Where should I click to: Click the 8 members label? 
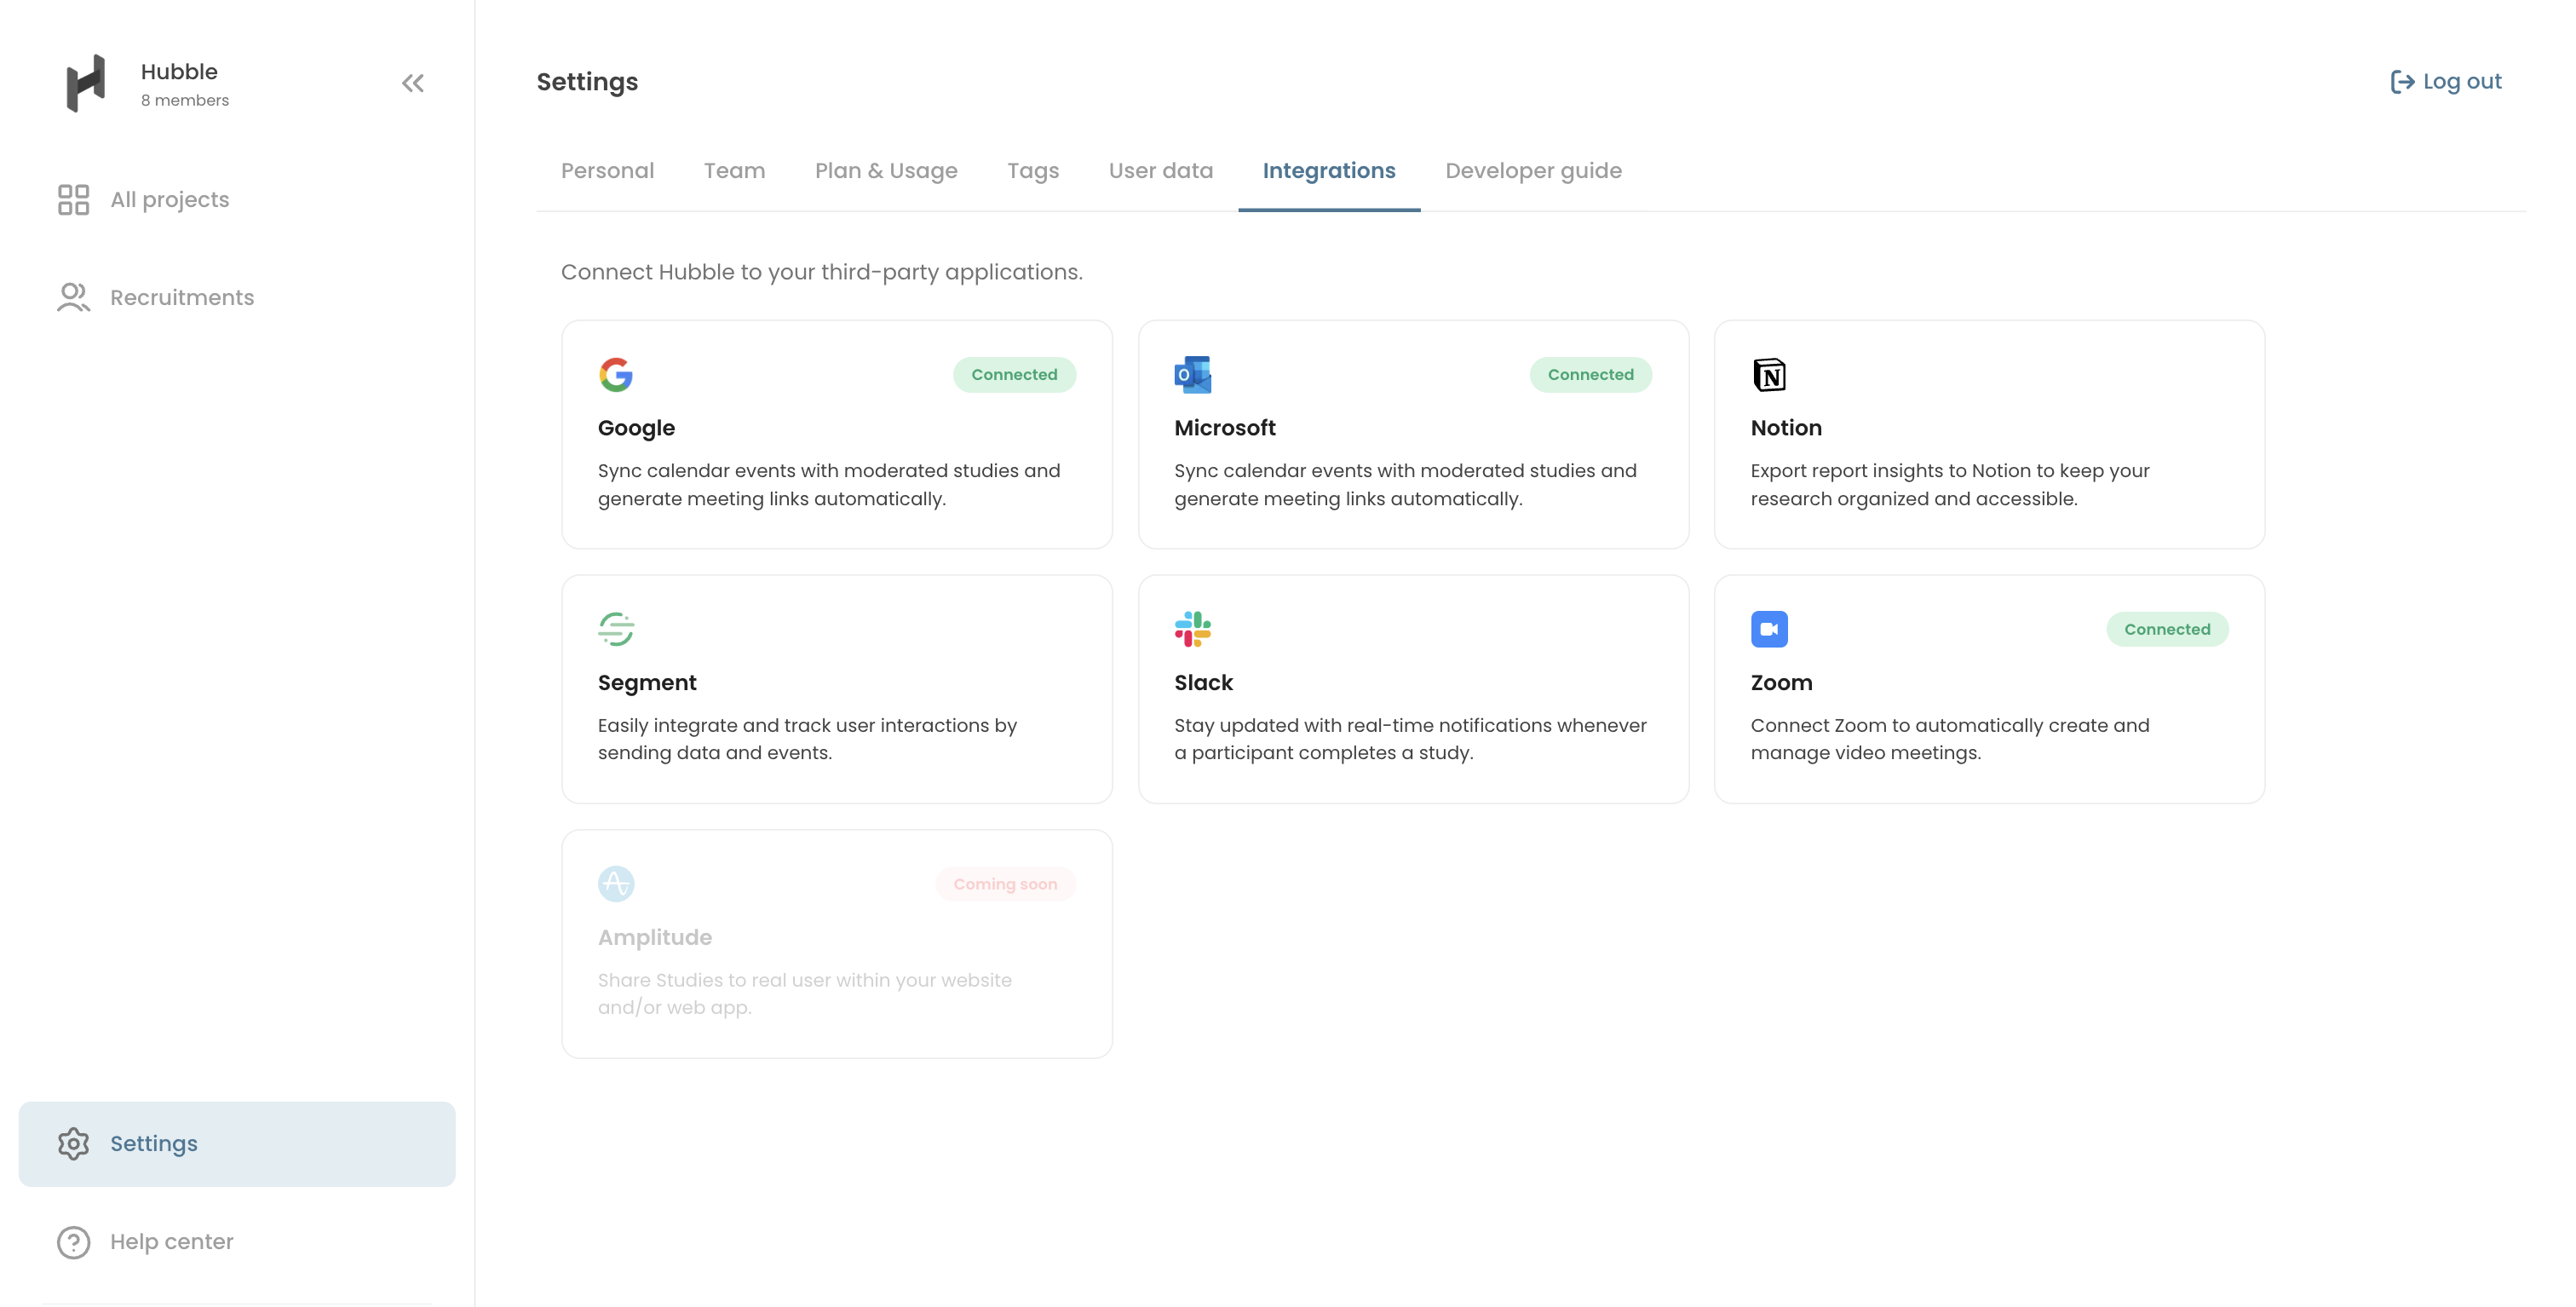pyautogui.click(x=185, y=101)
